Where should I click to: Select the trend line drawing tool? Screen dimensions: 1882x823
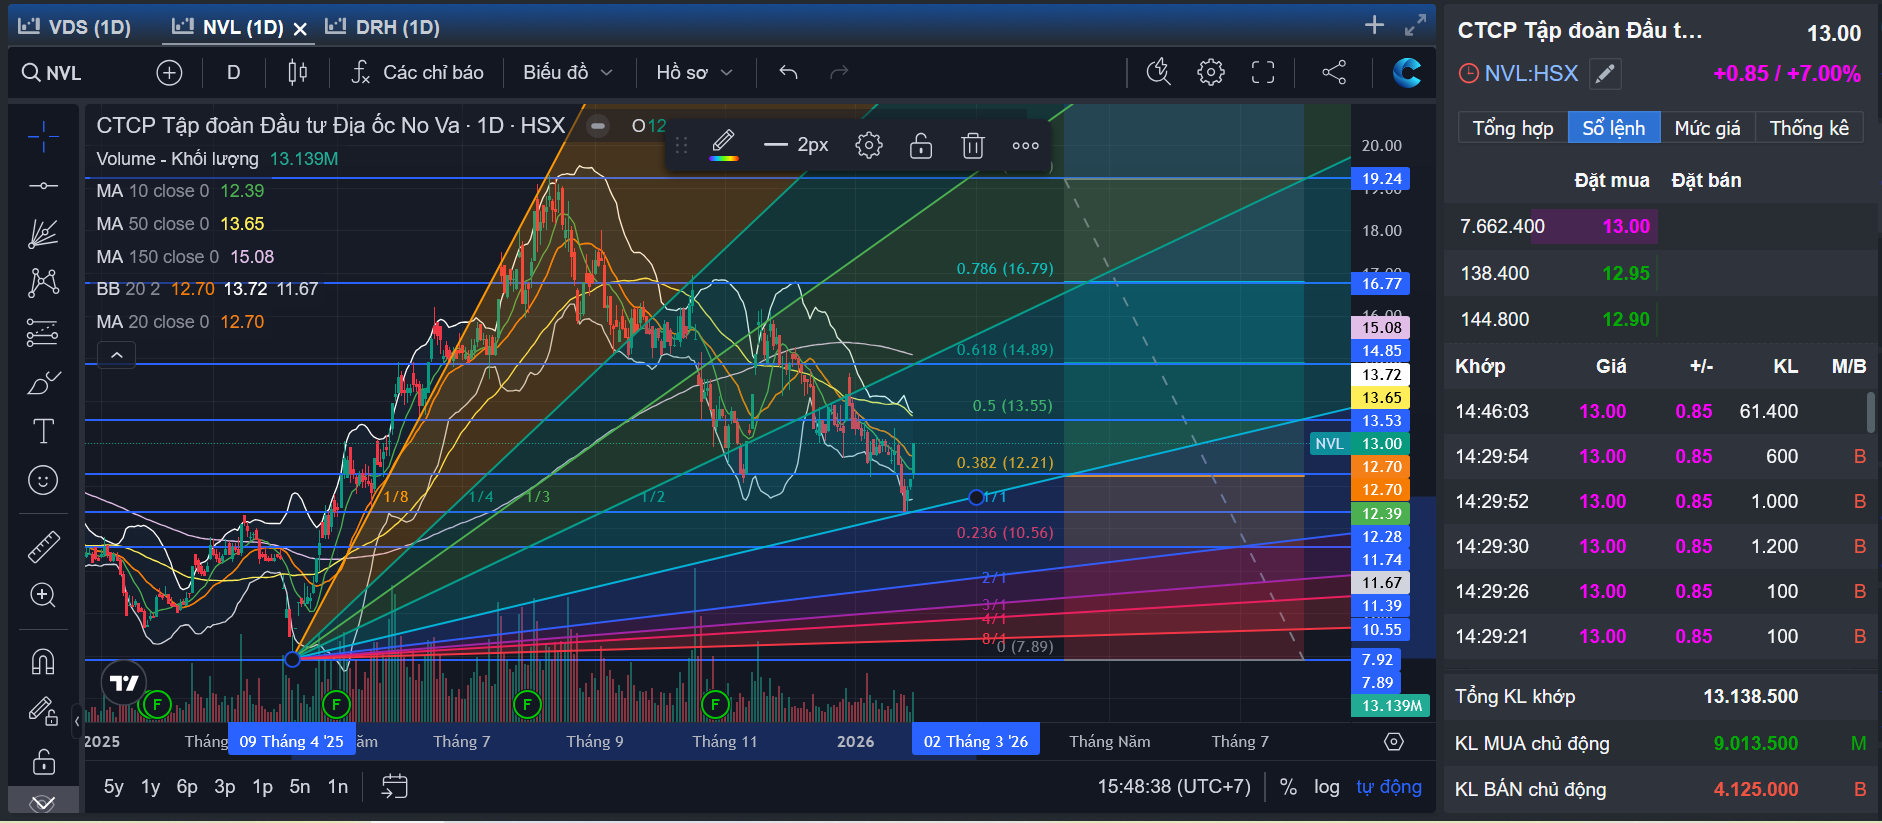pos(43,186)
